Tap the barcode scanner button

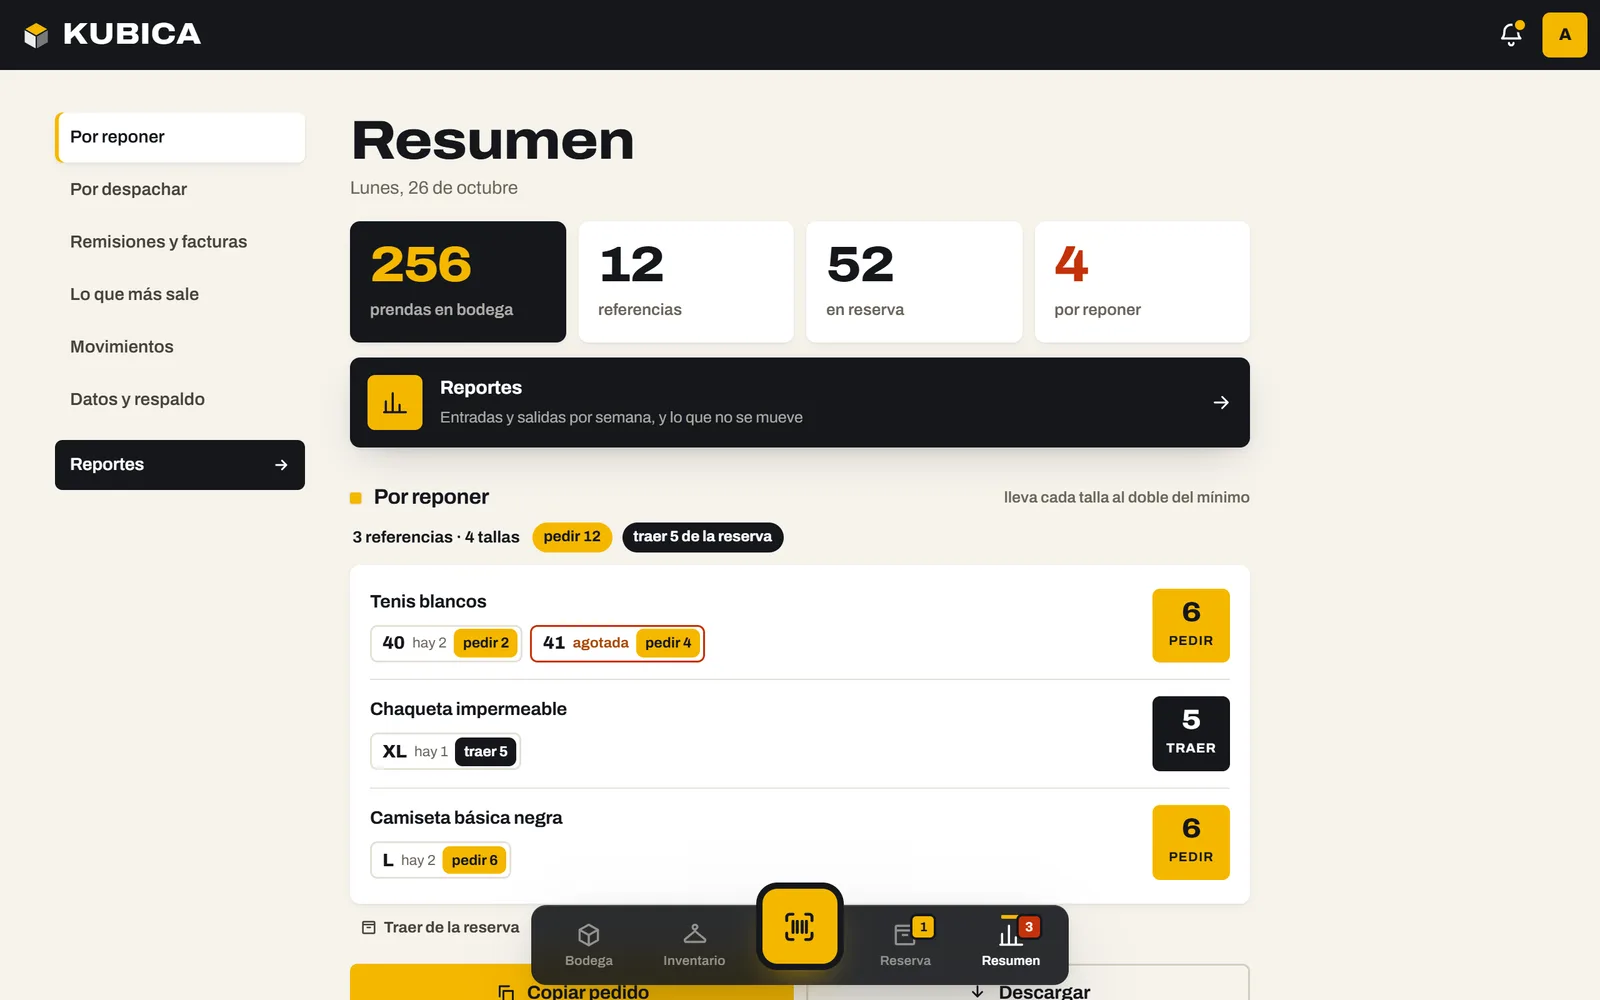point(799,926)
